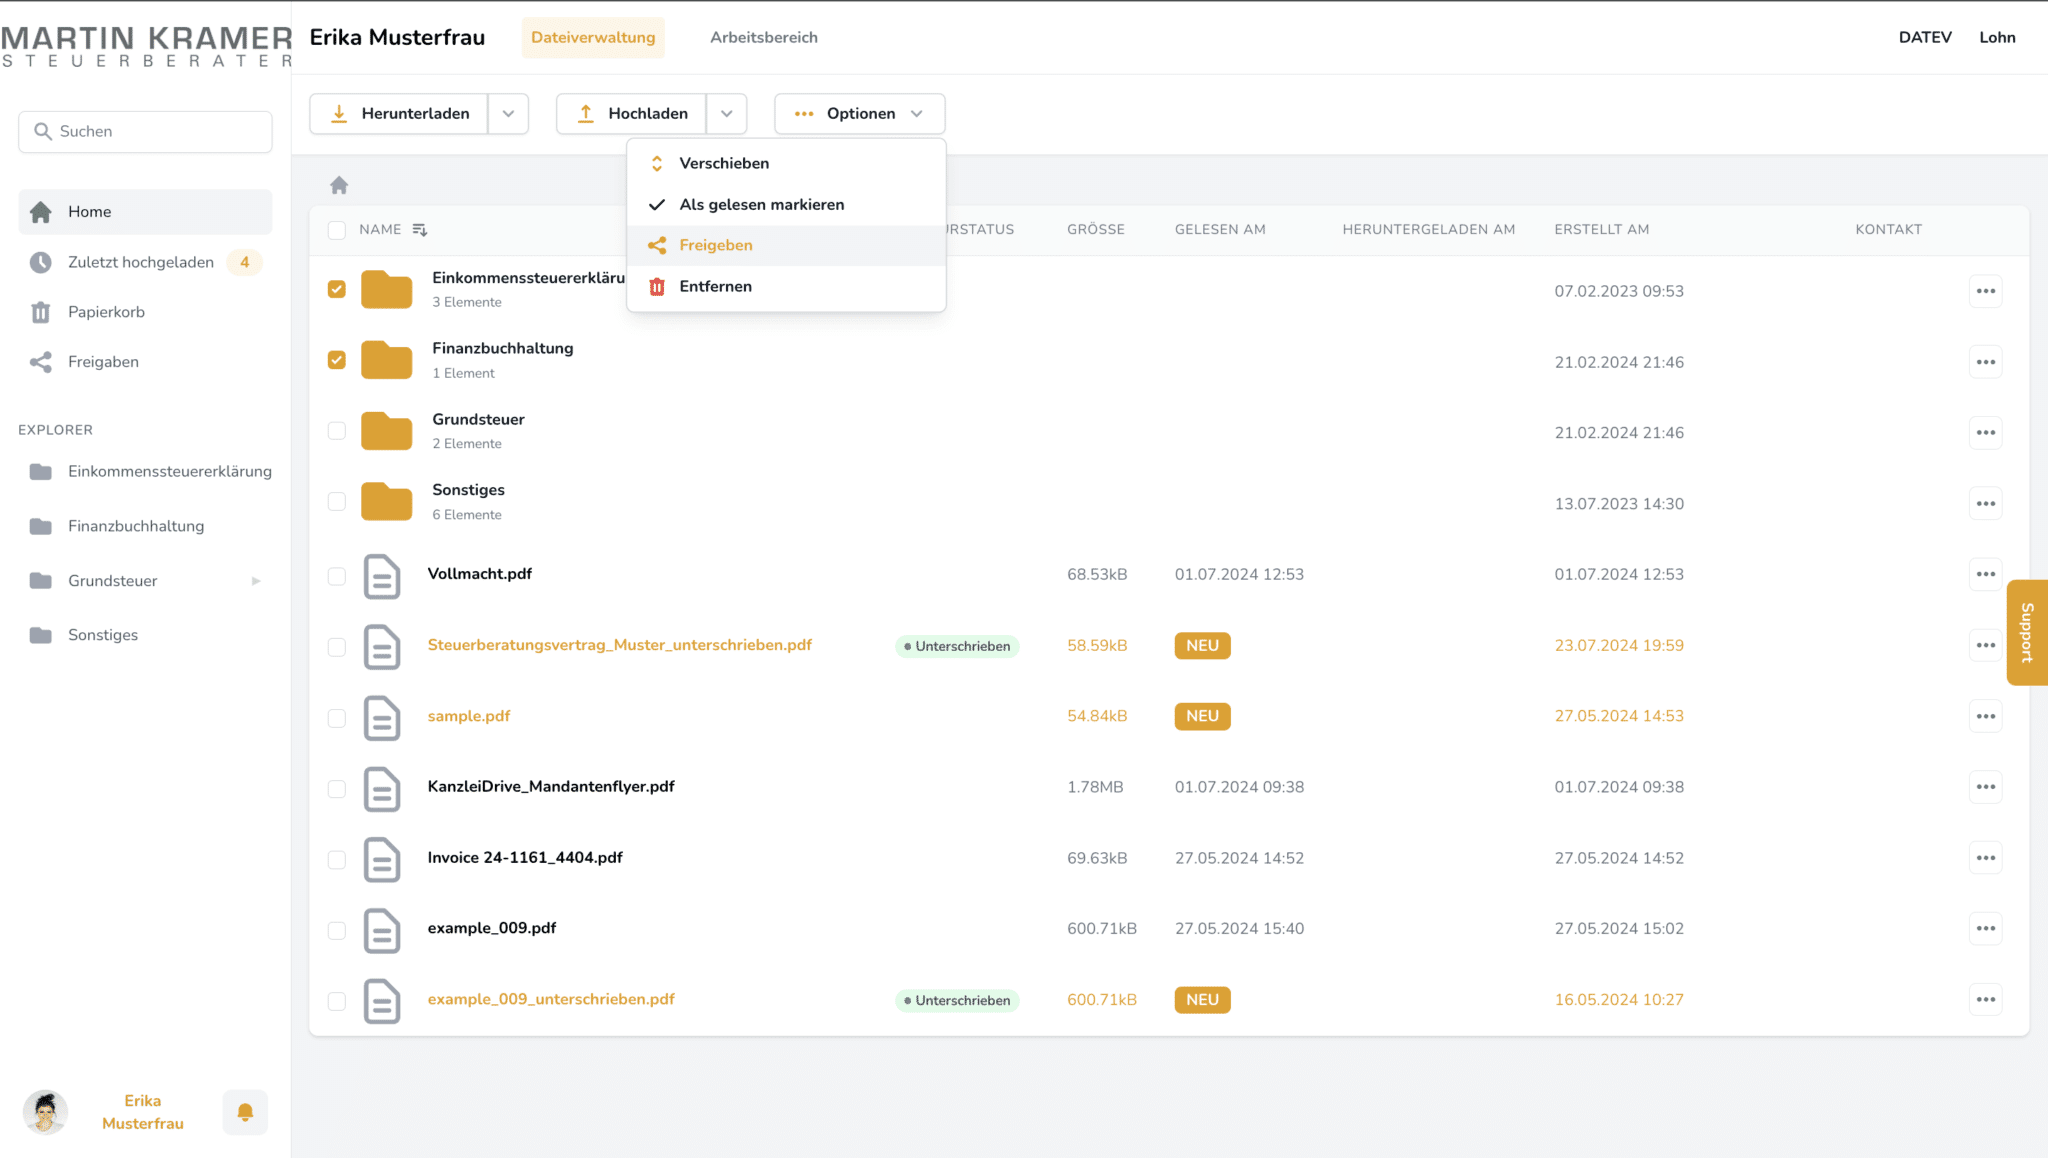
Task: Click the Herunterladen download button
Action: [399, 114]
